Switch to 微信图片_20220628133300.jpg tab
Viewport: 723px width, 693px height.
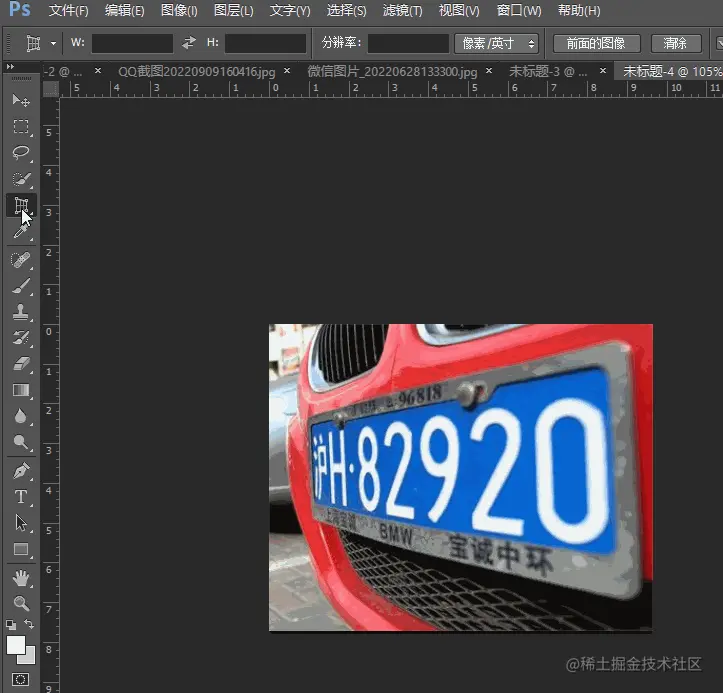tap(392, 71)
